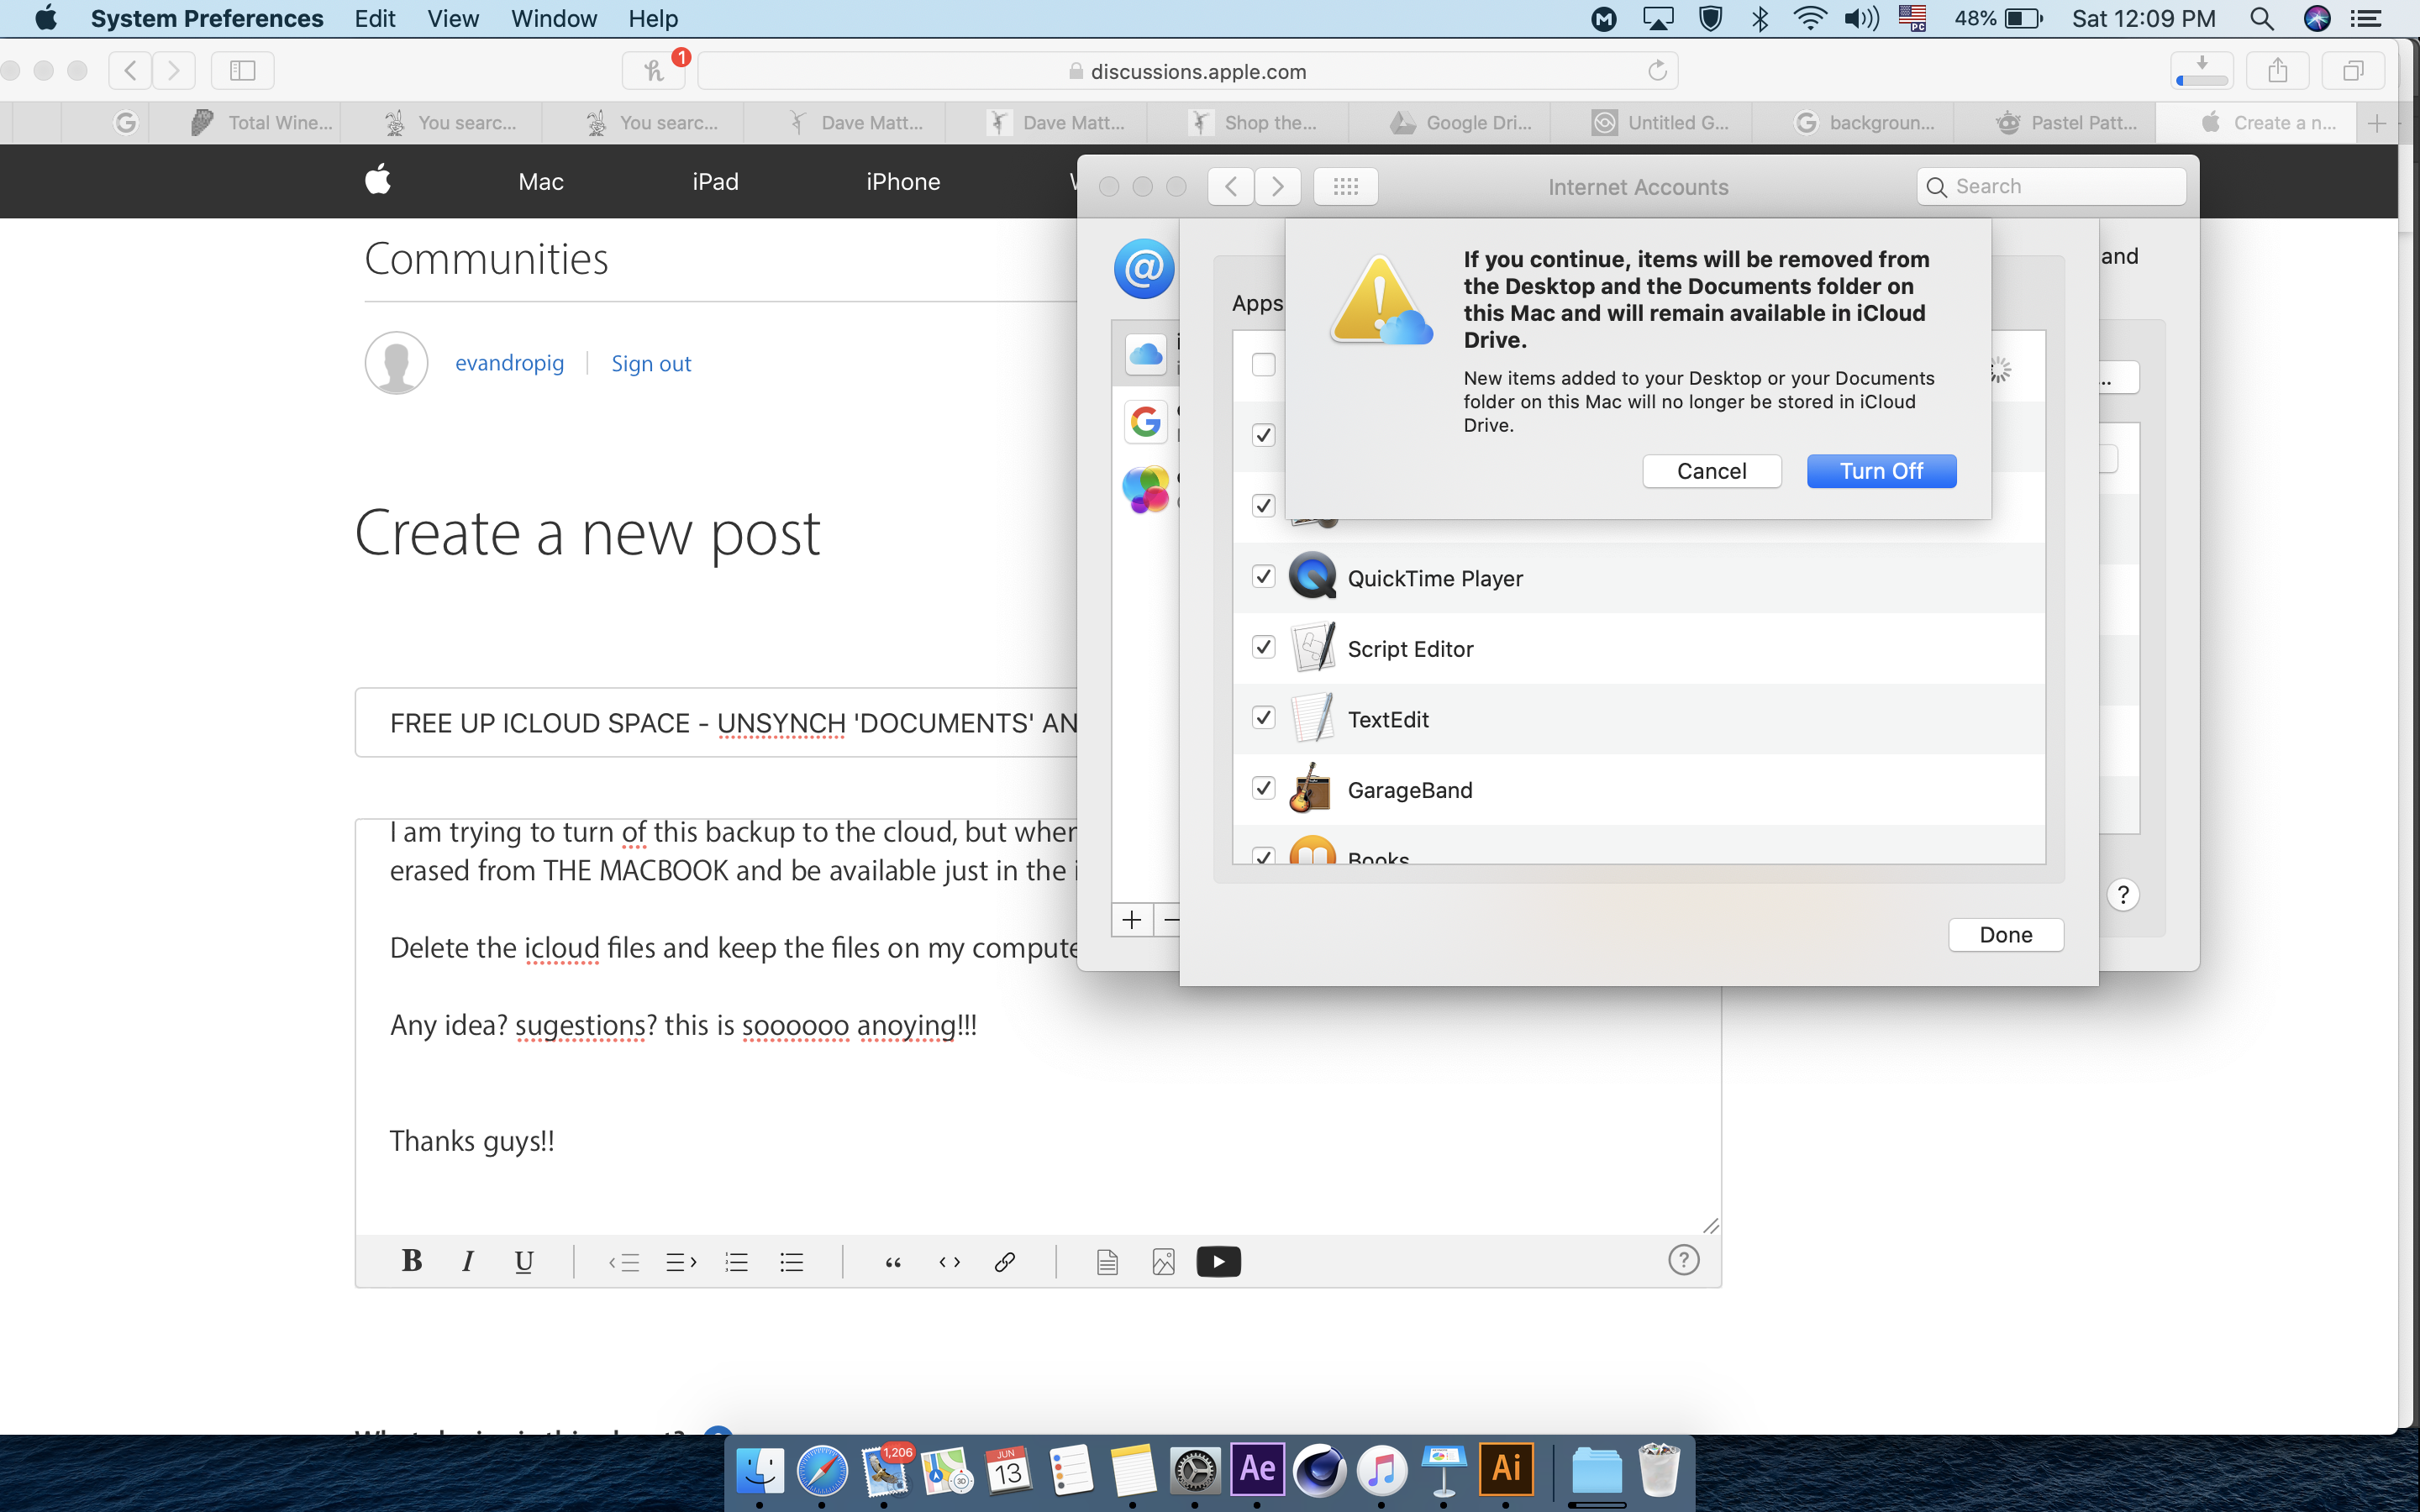Click the insert image icon in editor
Screen dimensions: 2420x1512
pyautogui.click(x=1163, y=1261)
